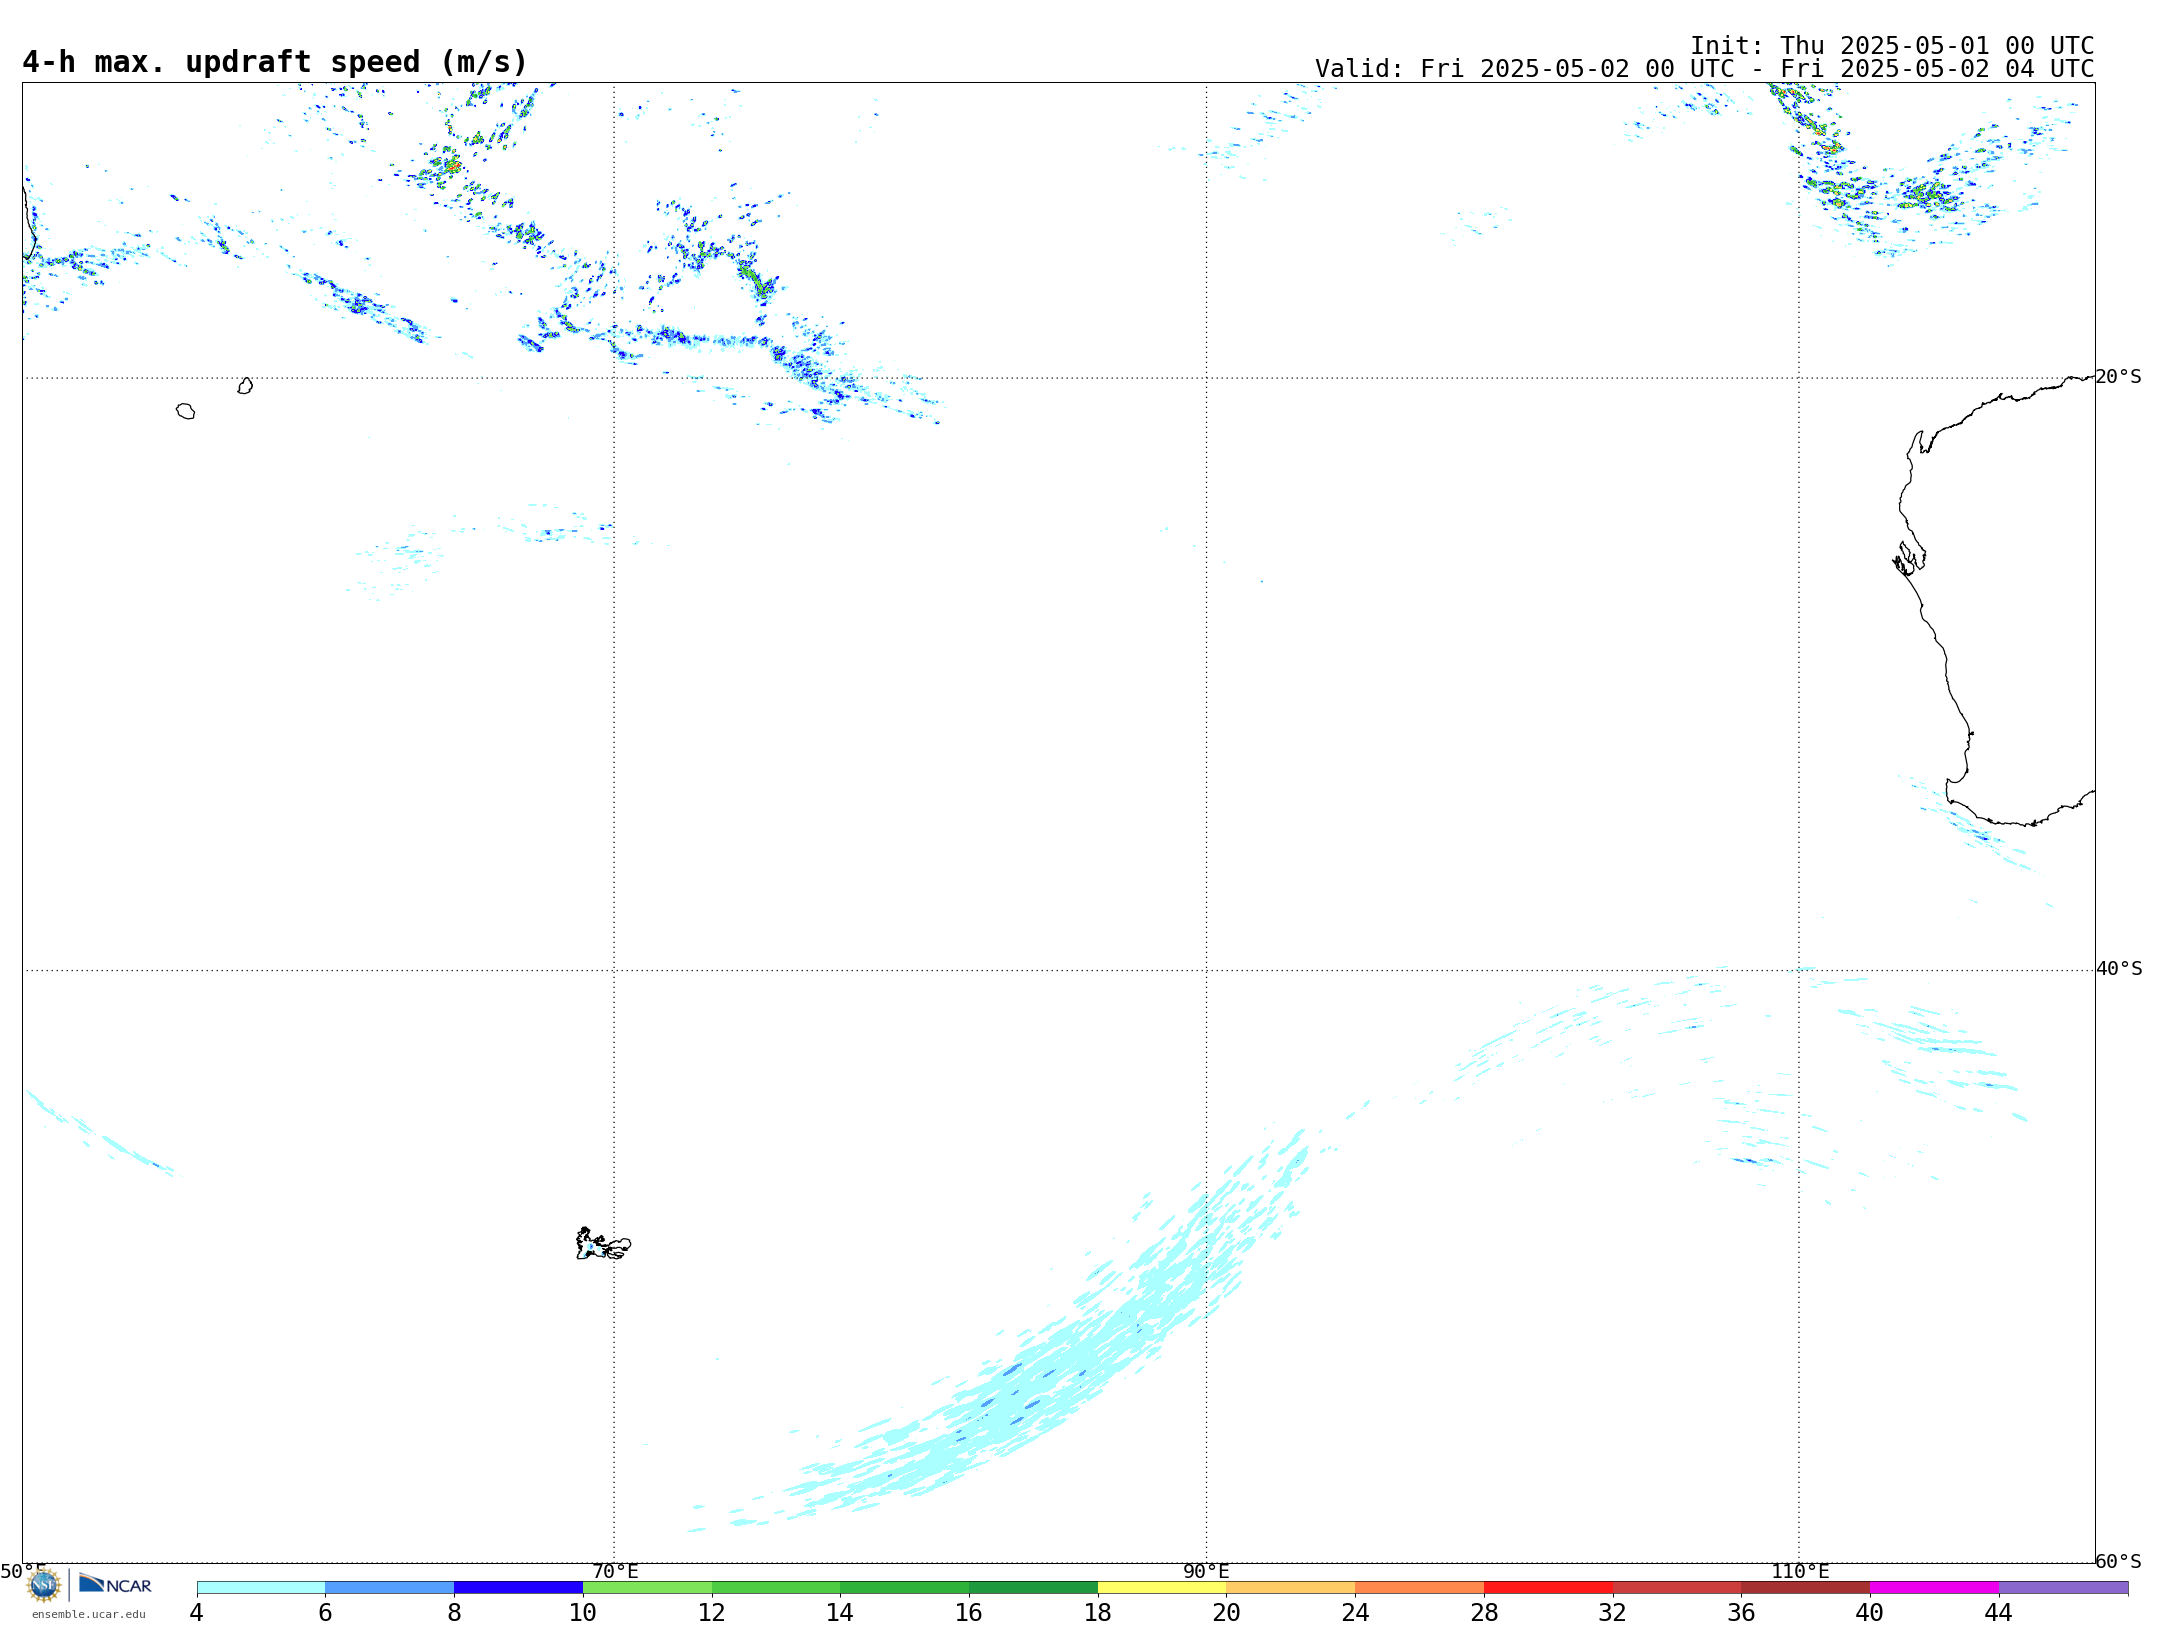This screenshot has width=2160, height=1626.
Task: Click the colorbar tick label '36'
Action: [1741, 1612]
